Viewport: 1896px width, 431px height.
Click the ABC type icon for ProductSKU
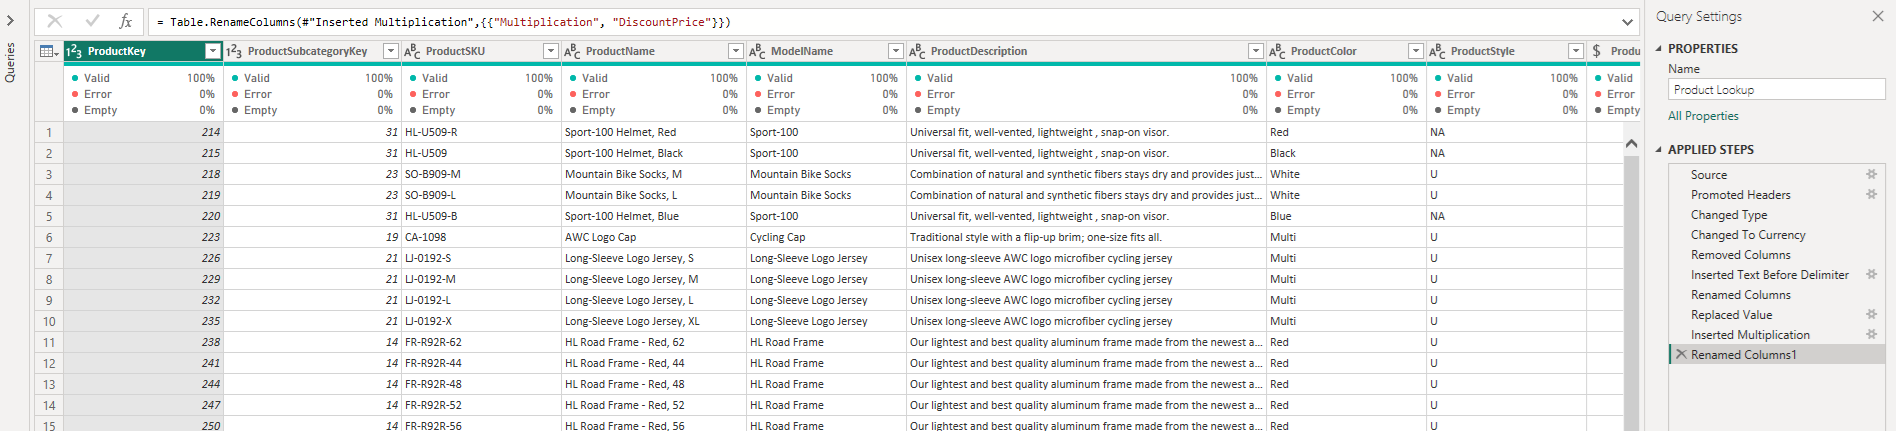pyautogui.click(x=412, y=51)
